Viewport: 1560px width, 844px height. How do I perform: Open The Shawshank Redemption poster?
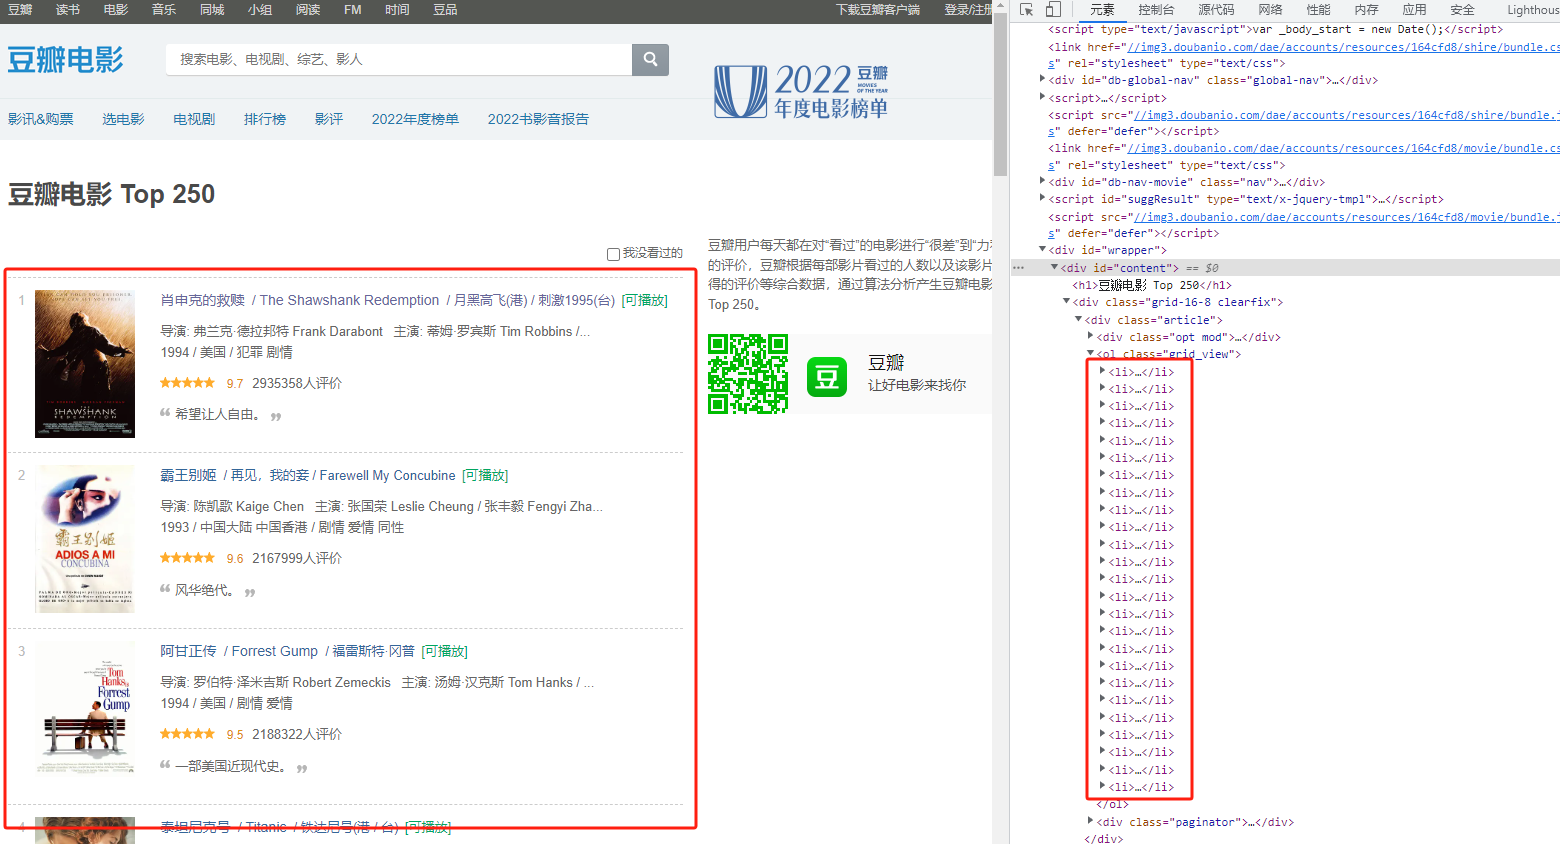coord(85,364)
